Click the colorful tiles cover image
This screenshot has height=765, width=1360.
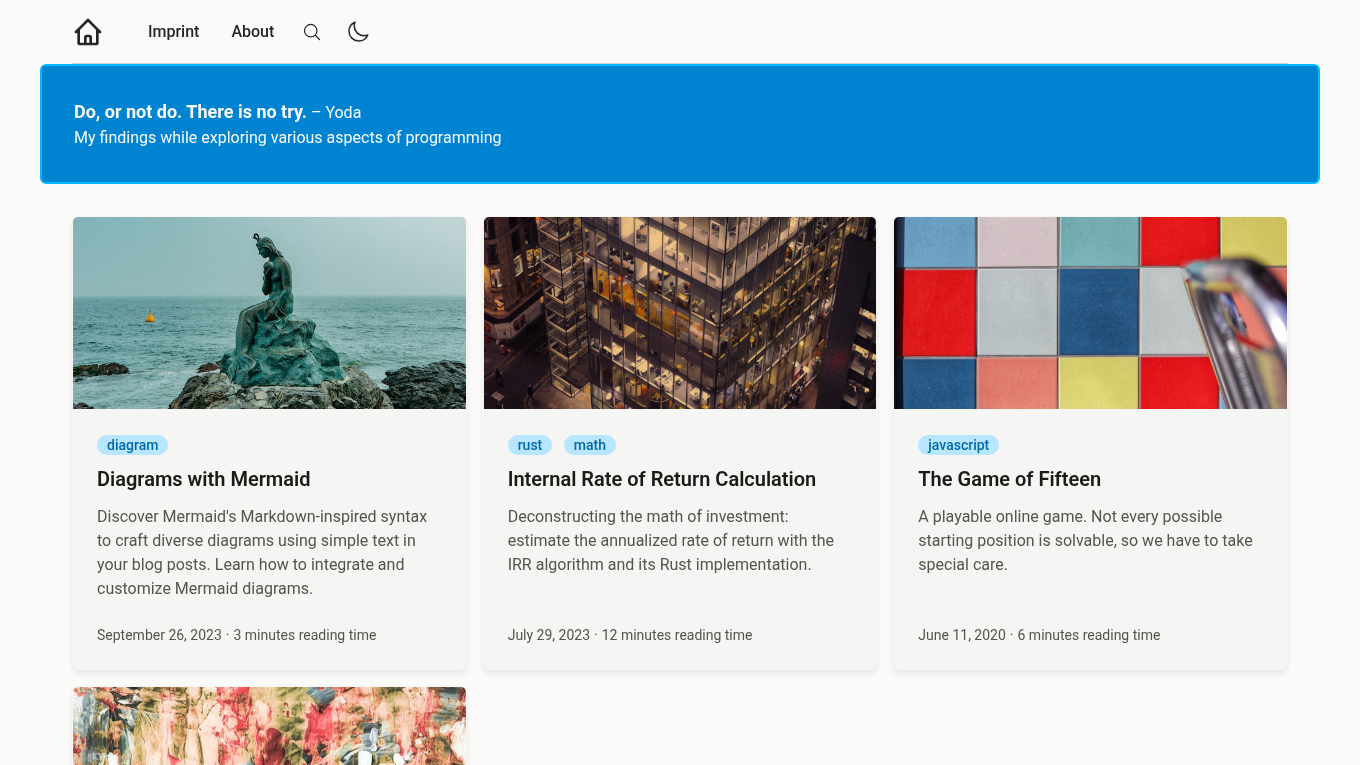(1090, 312)
